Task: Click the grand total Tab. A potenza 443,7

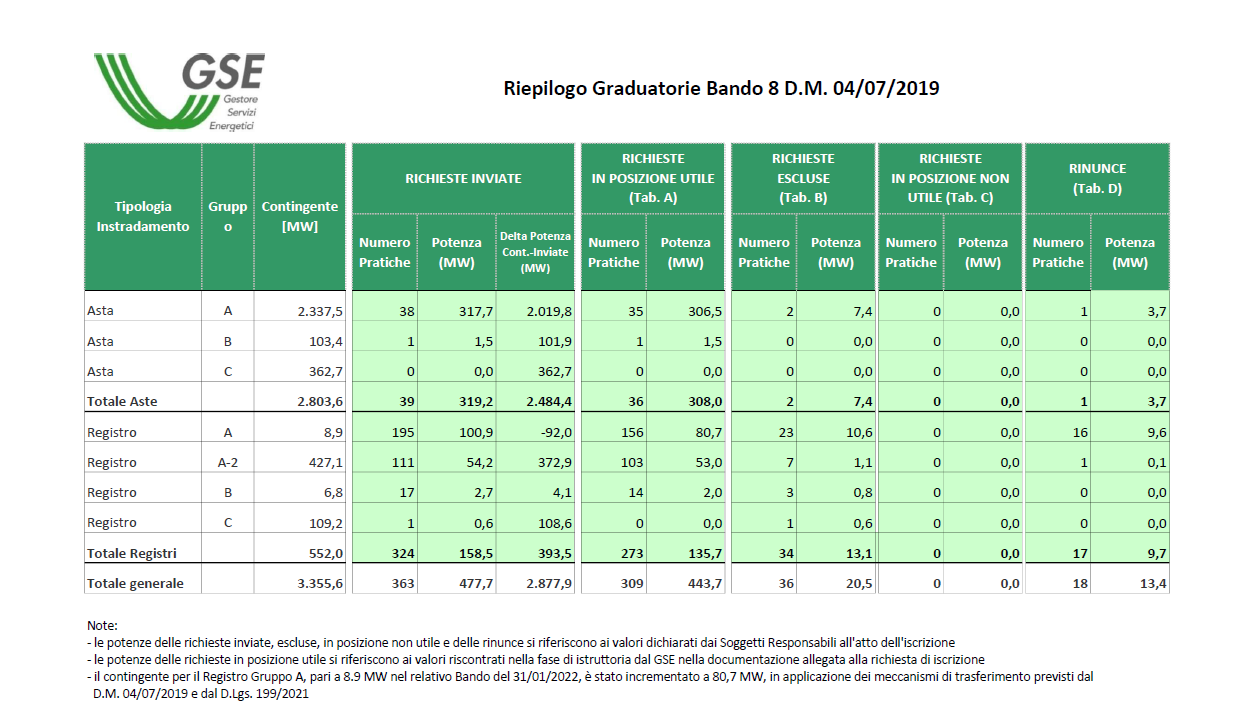Action: [x=705, y=583]
